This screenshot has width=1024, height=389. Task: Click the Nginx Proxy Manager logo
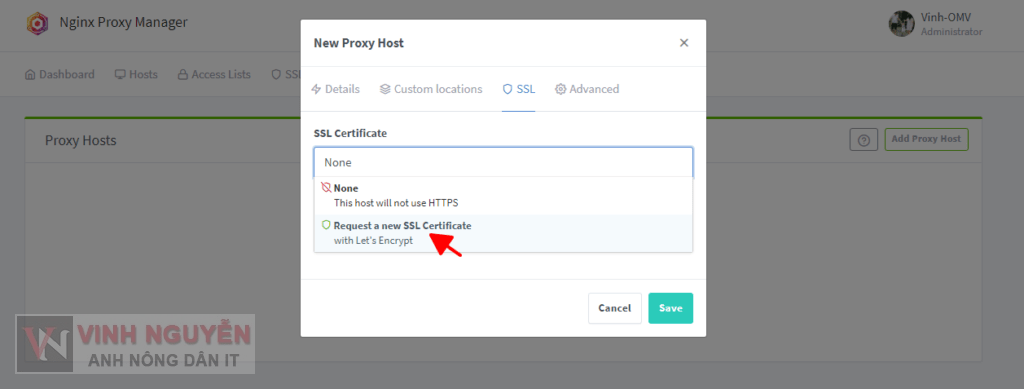pos(38,23)
